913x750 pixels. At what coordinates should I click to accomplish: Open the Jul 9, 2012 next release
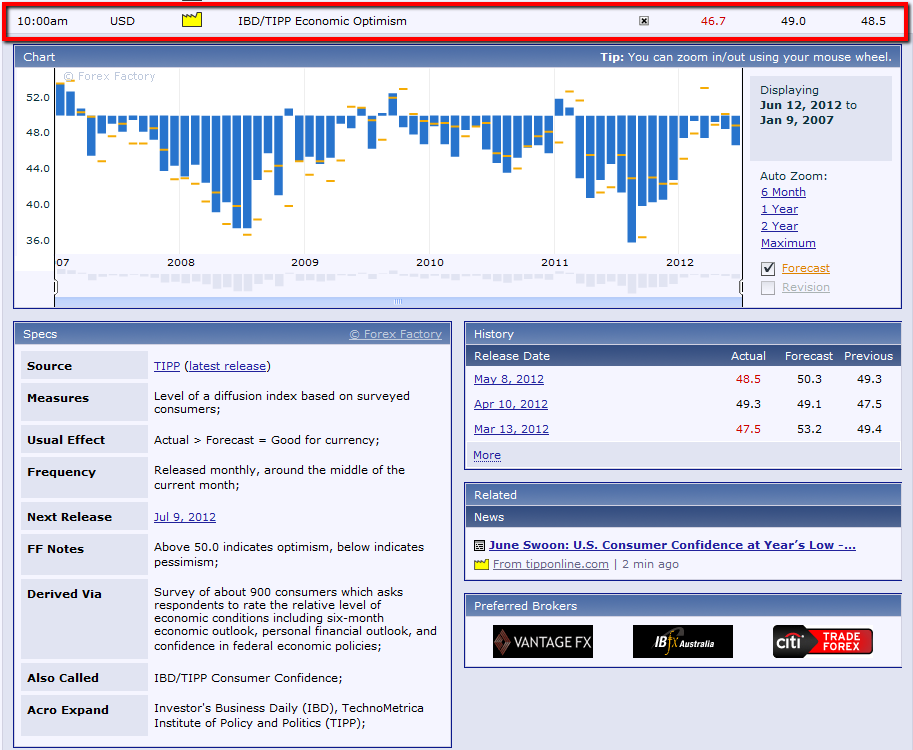185,517
